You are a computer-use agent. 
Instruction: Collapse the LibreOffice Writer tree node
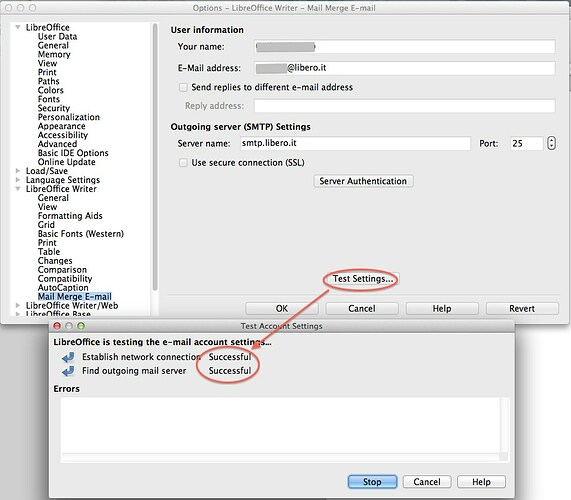[x=17, y=189]
